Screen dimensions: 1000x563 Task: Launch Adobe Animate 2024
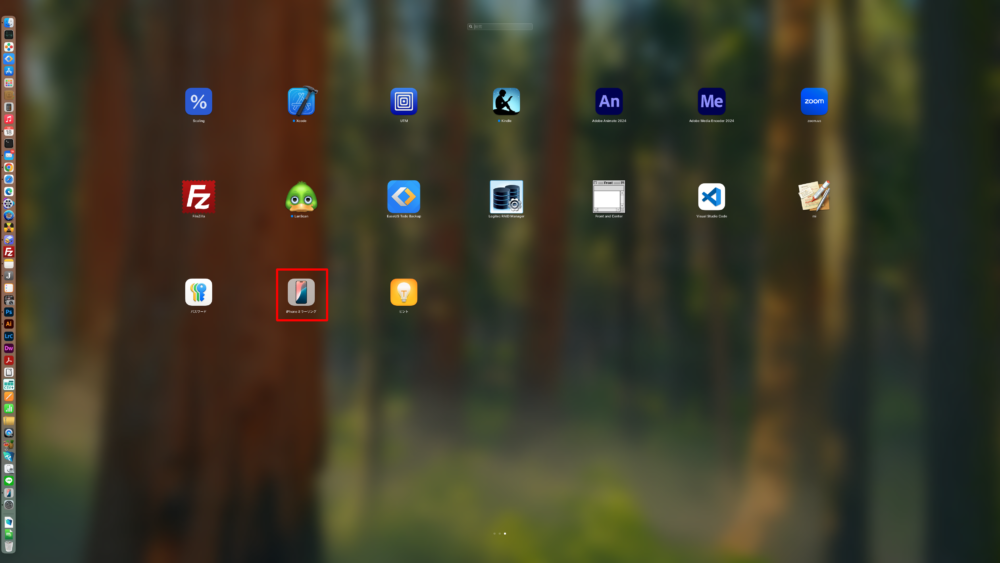[609, 101]
